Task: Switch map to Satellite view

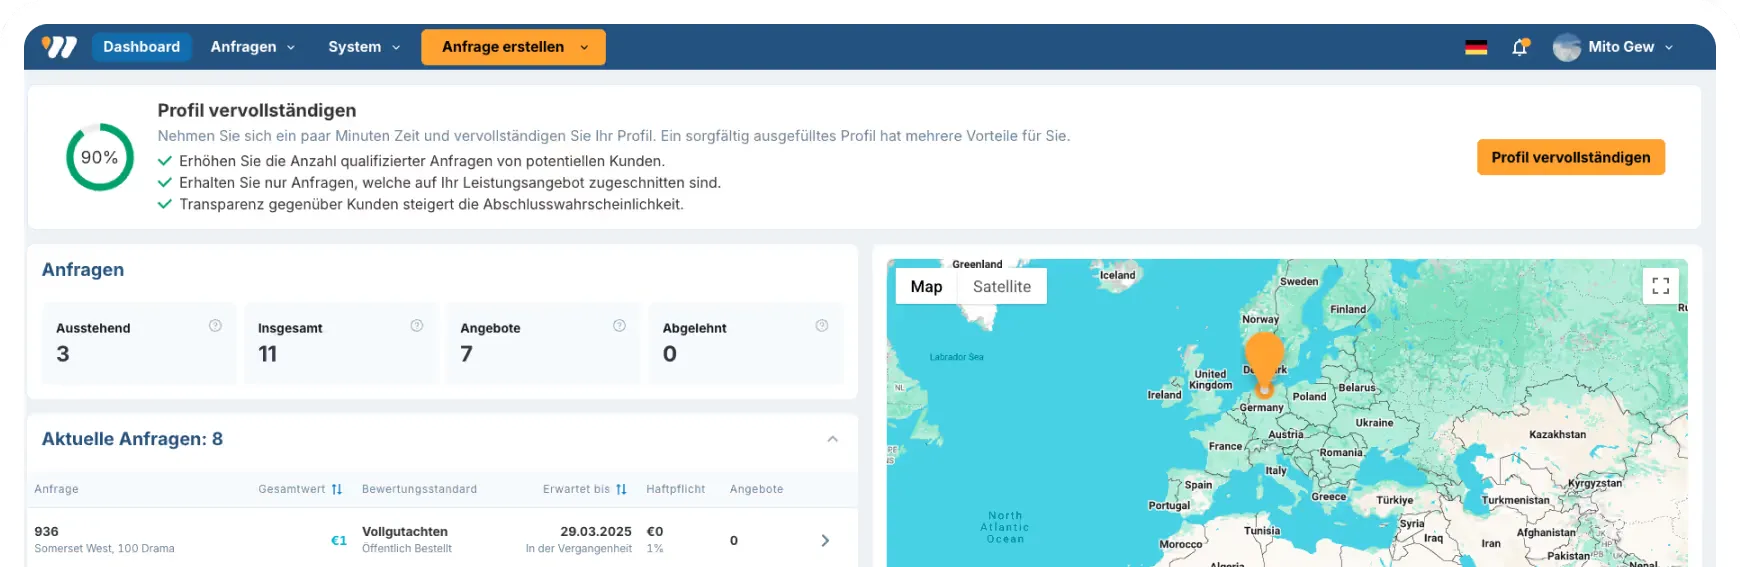Action: 1001,286
